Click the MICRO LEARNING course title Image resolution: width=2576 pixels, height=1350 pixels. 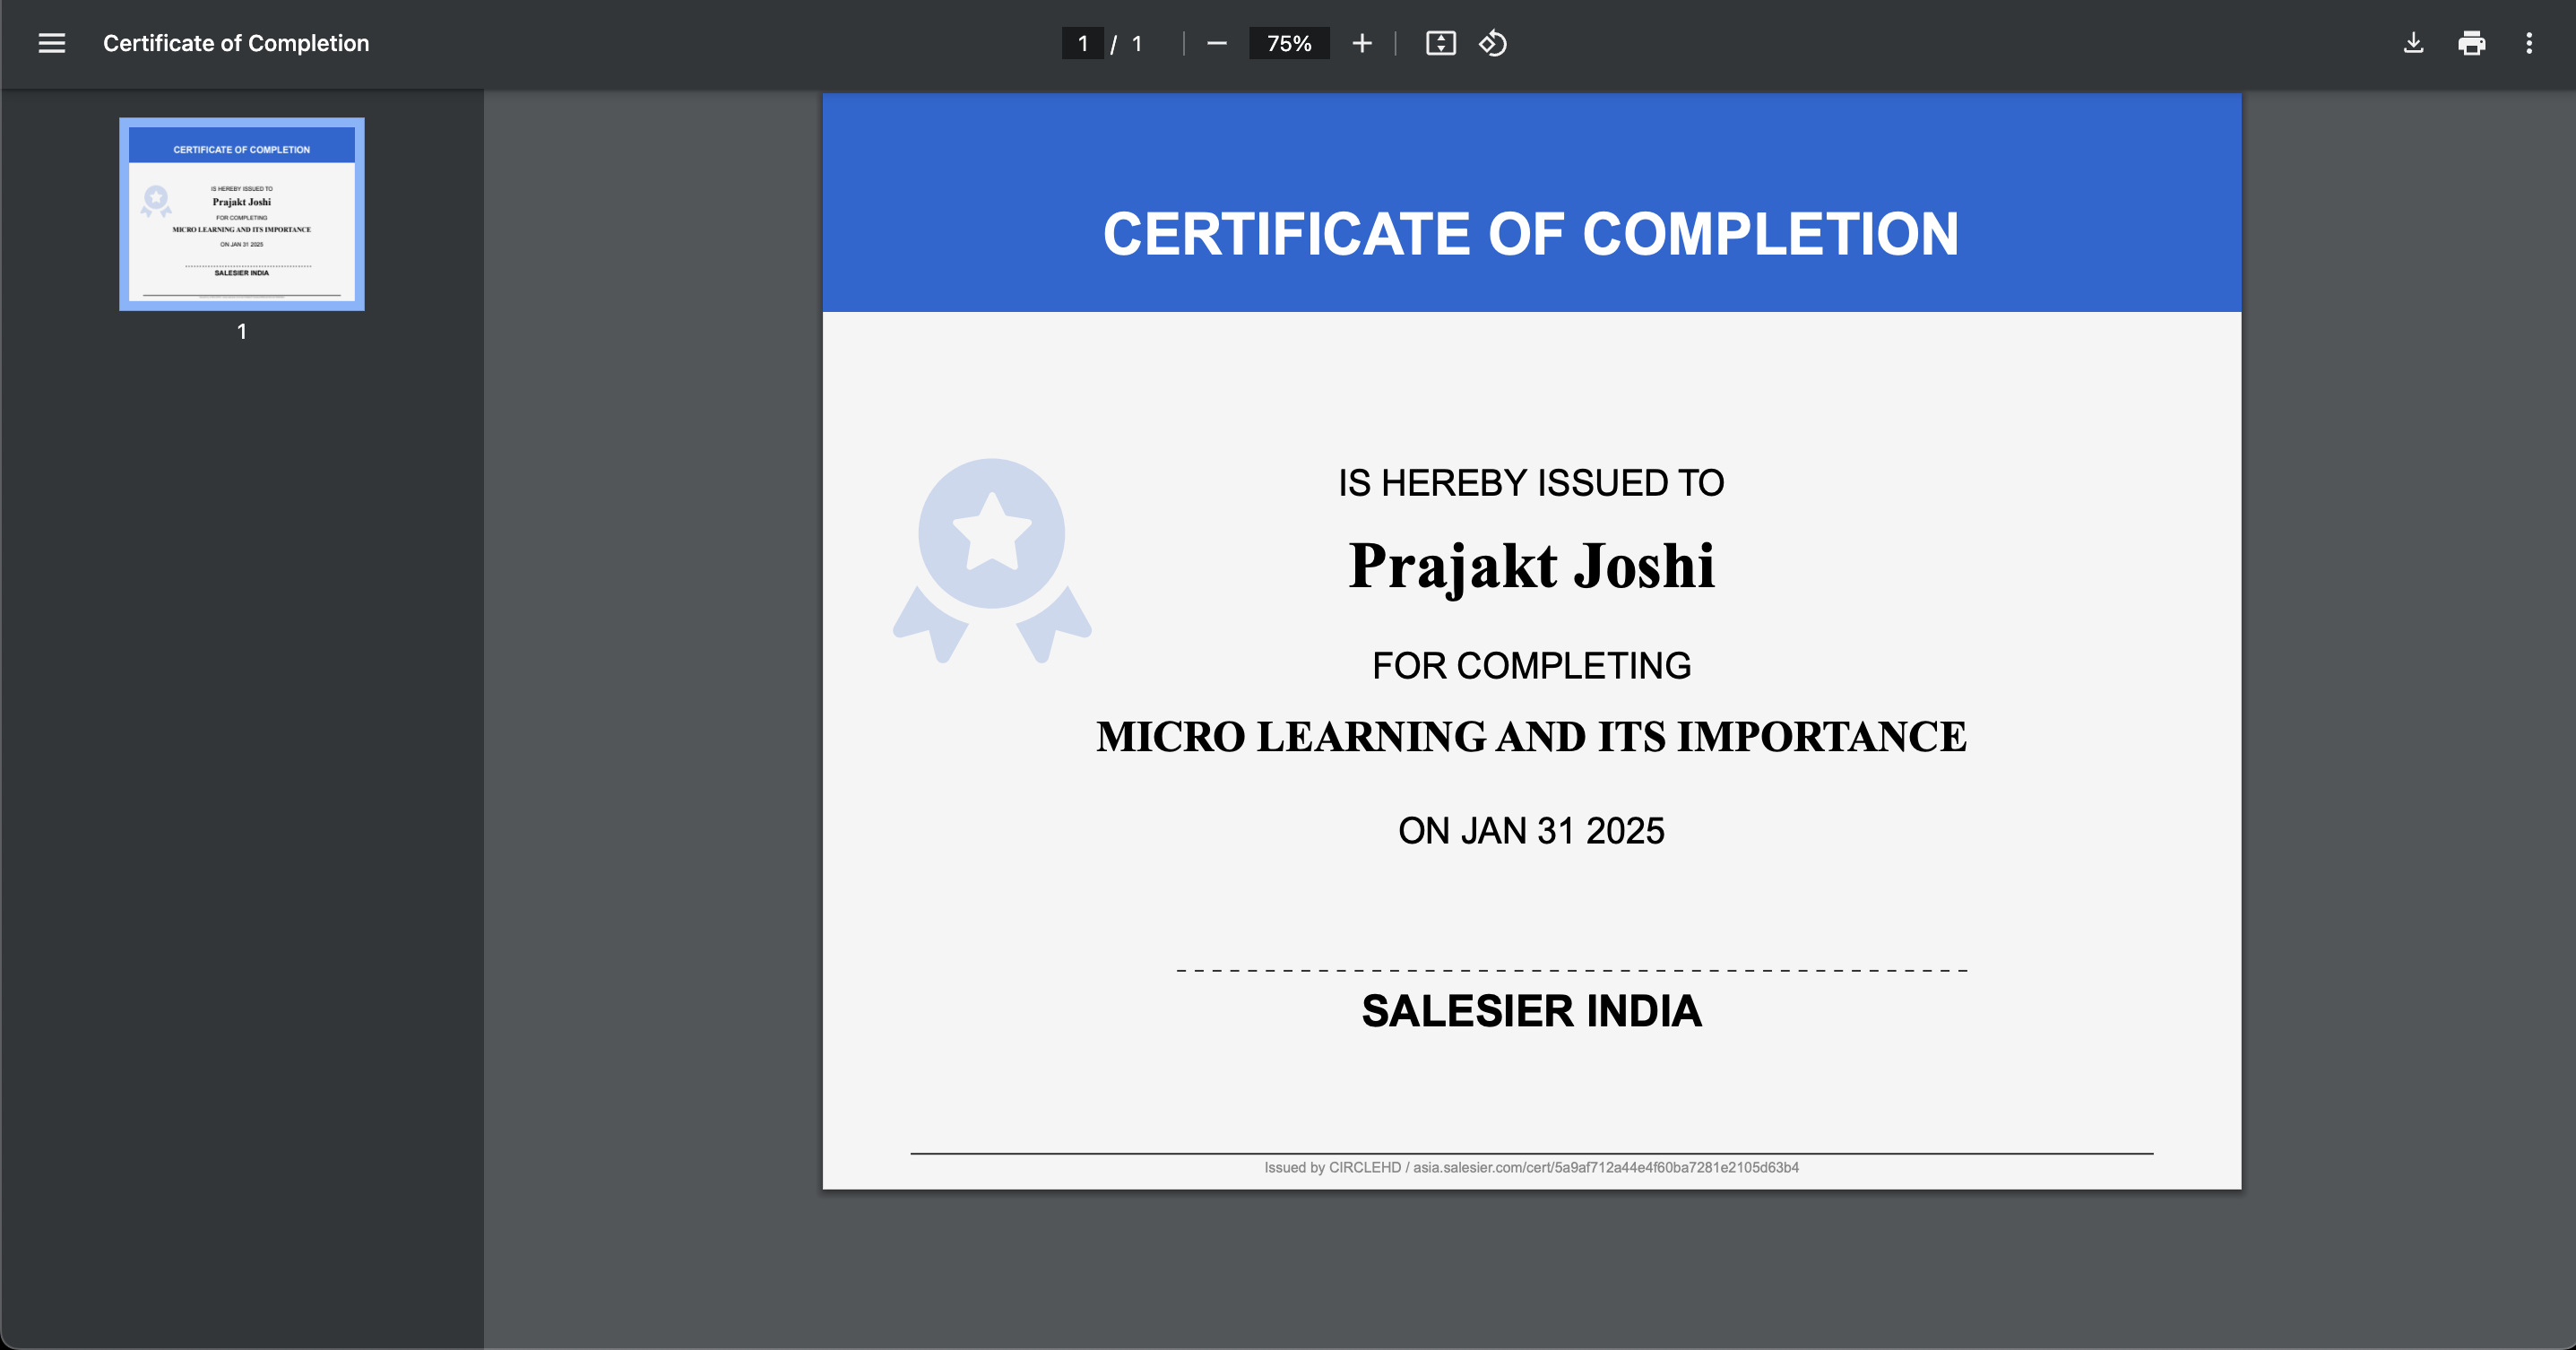click(1530, 738)
